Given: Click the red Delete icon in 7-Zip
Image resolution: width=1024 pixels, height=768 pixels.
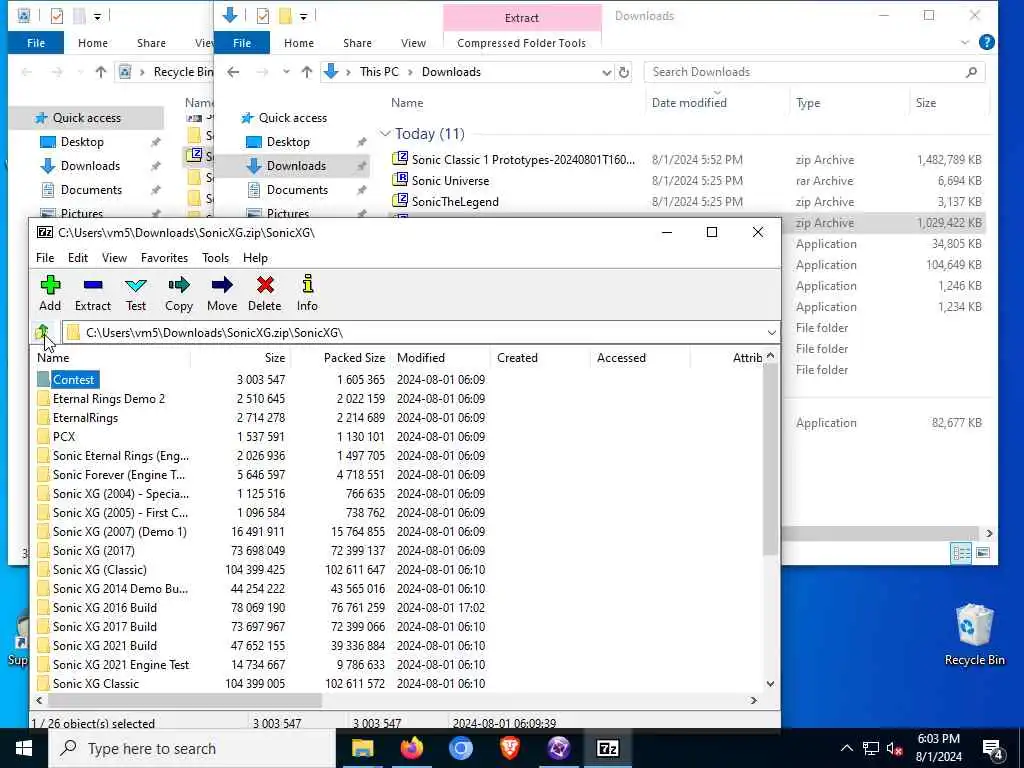Looking at the screenshot, I should 264,293.
